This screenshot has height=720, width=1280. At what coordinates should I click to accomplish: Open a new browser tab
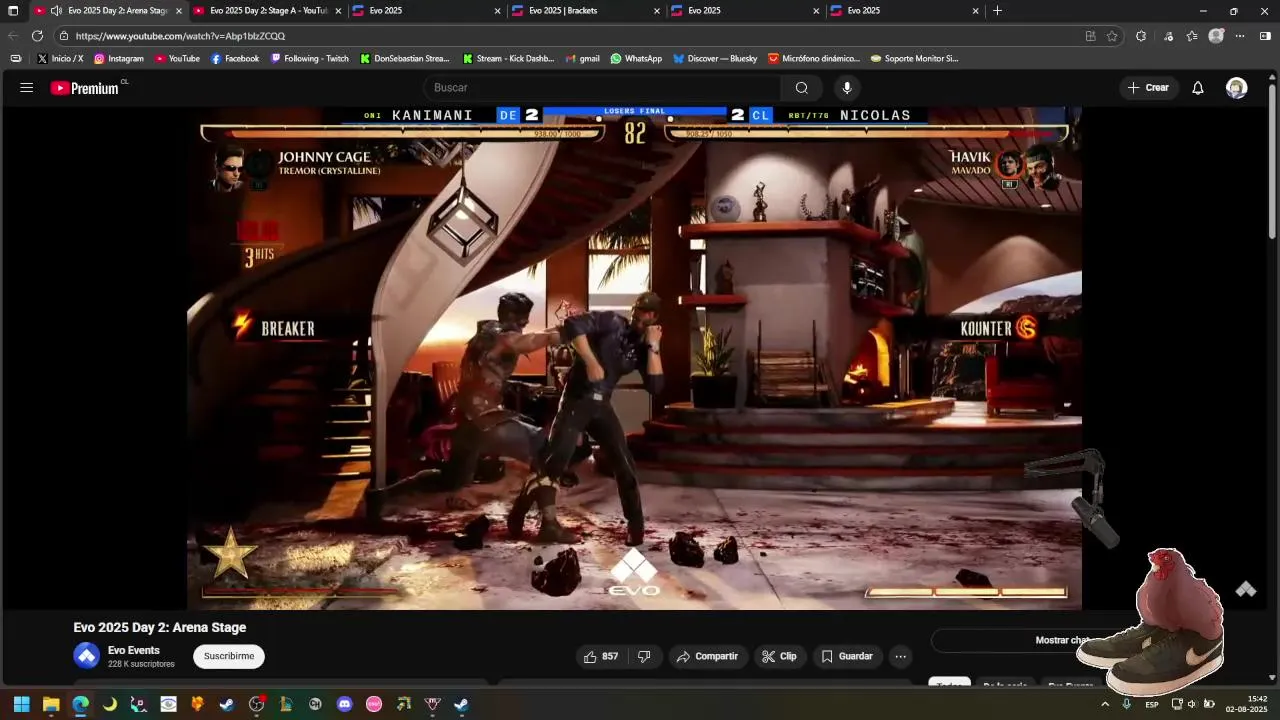(997, 11)
